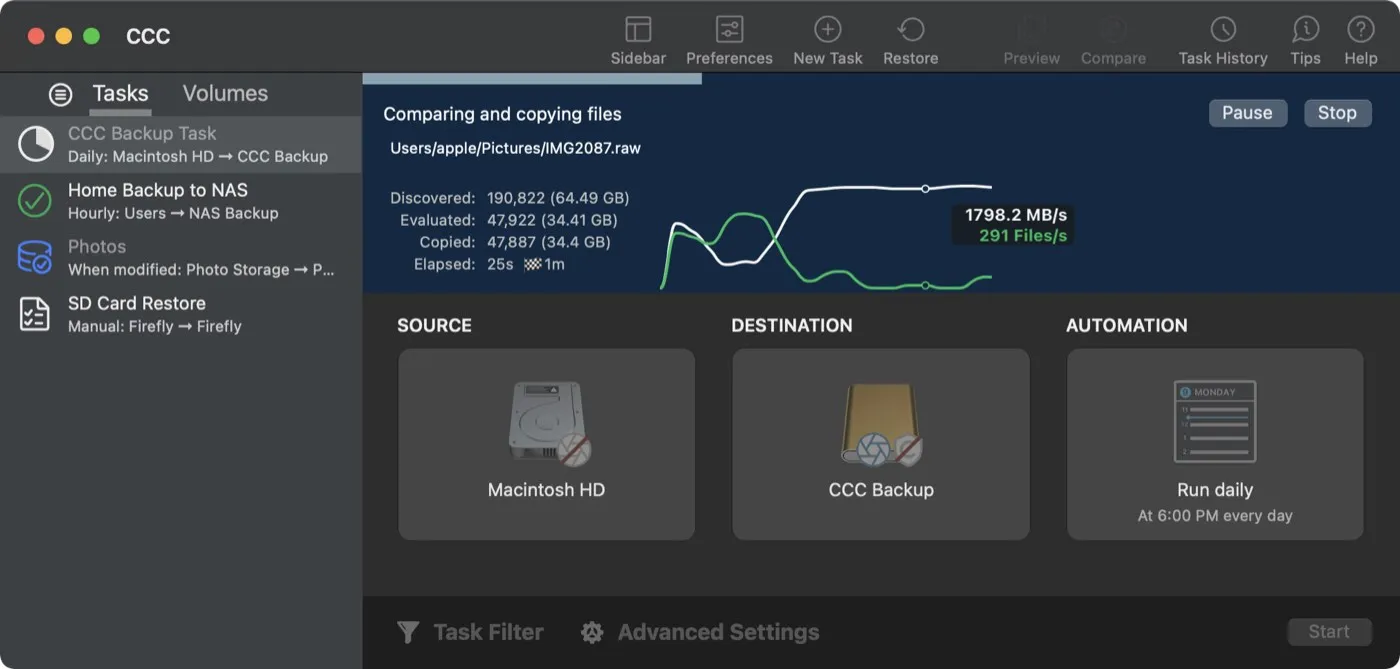This screenshot has width=1400, height=669.
Task: Select the SD Card Restore task
Action: coord(180,314)
